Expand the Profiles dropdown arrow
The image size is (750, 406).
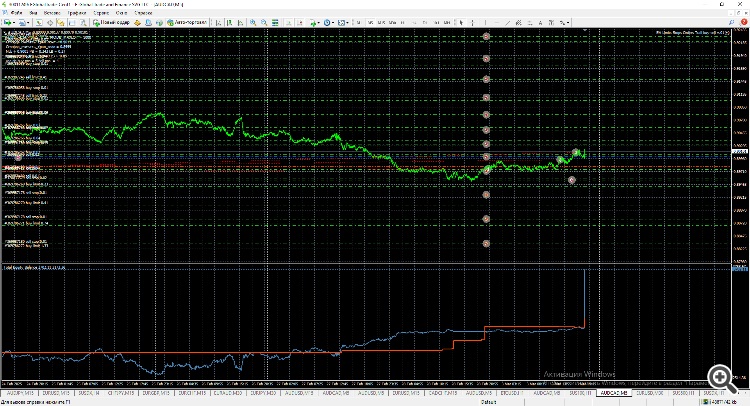click(x=28, y=22)
